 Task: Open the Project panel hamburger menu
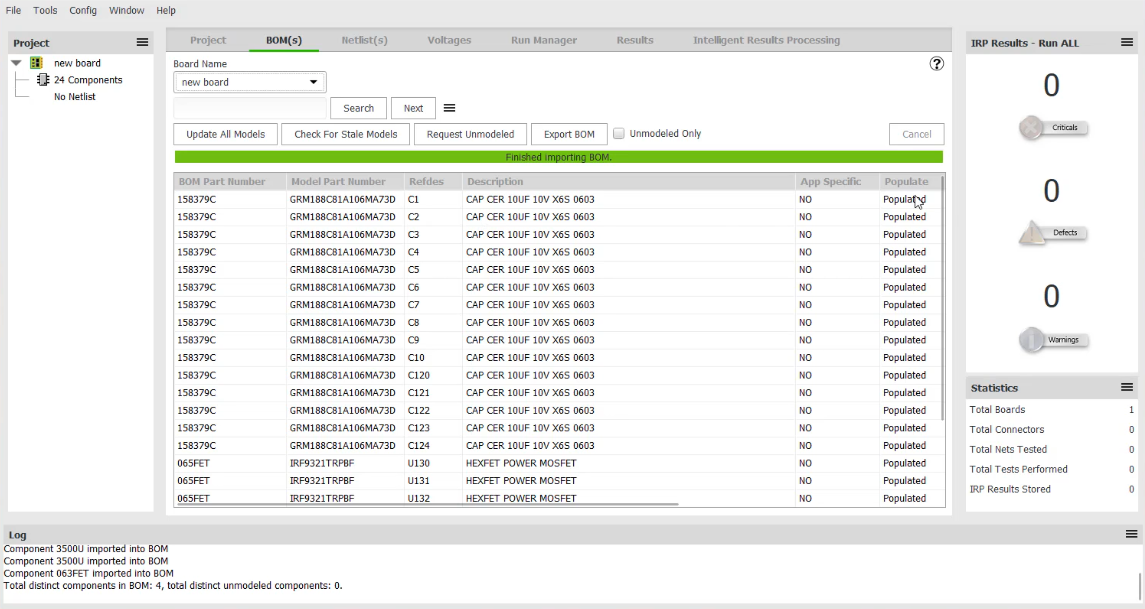[140, 41]
